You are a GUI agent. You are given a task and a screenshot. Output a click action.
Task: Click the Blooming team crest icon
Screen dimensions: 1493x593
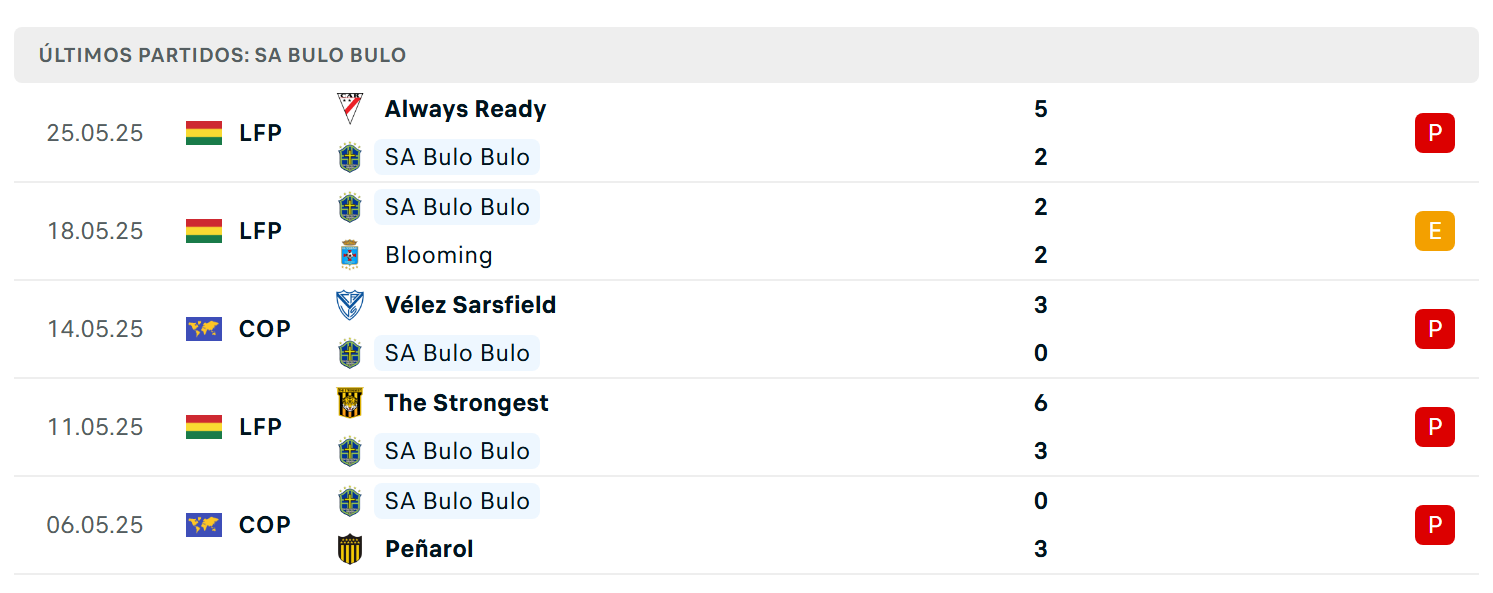[x=350, y=255]
